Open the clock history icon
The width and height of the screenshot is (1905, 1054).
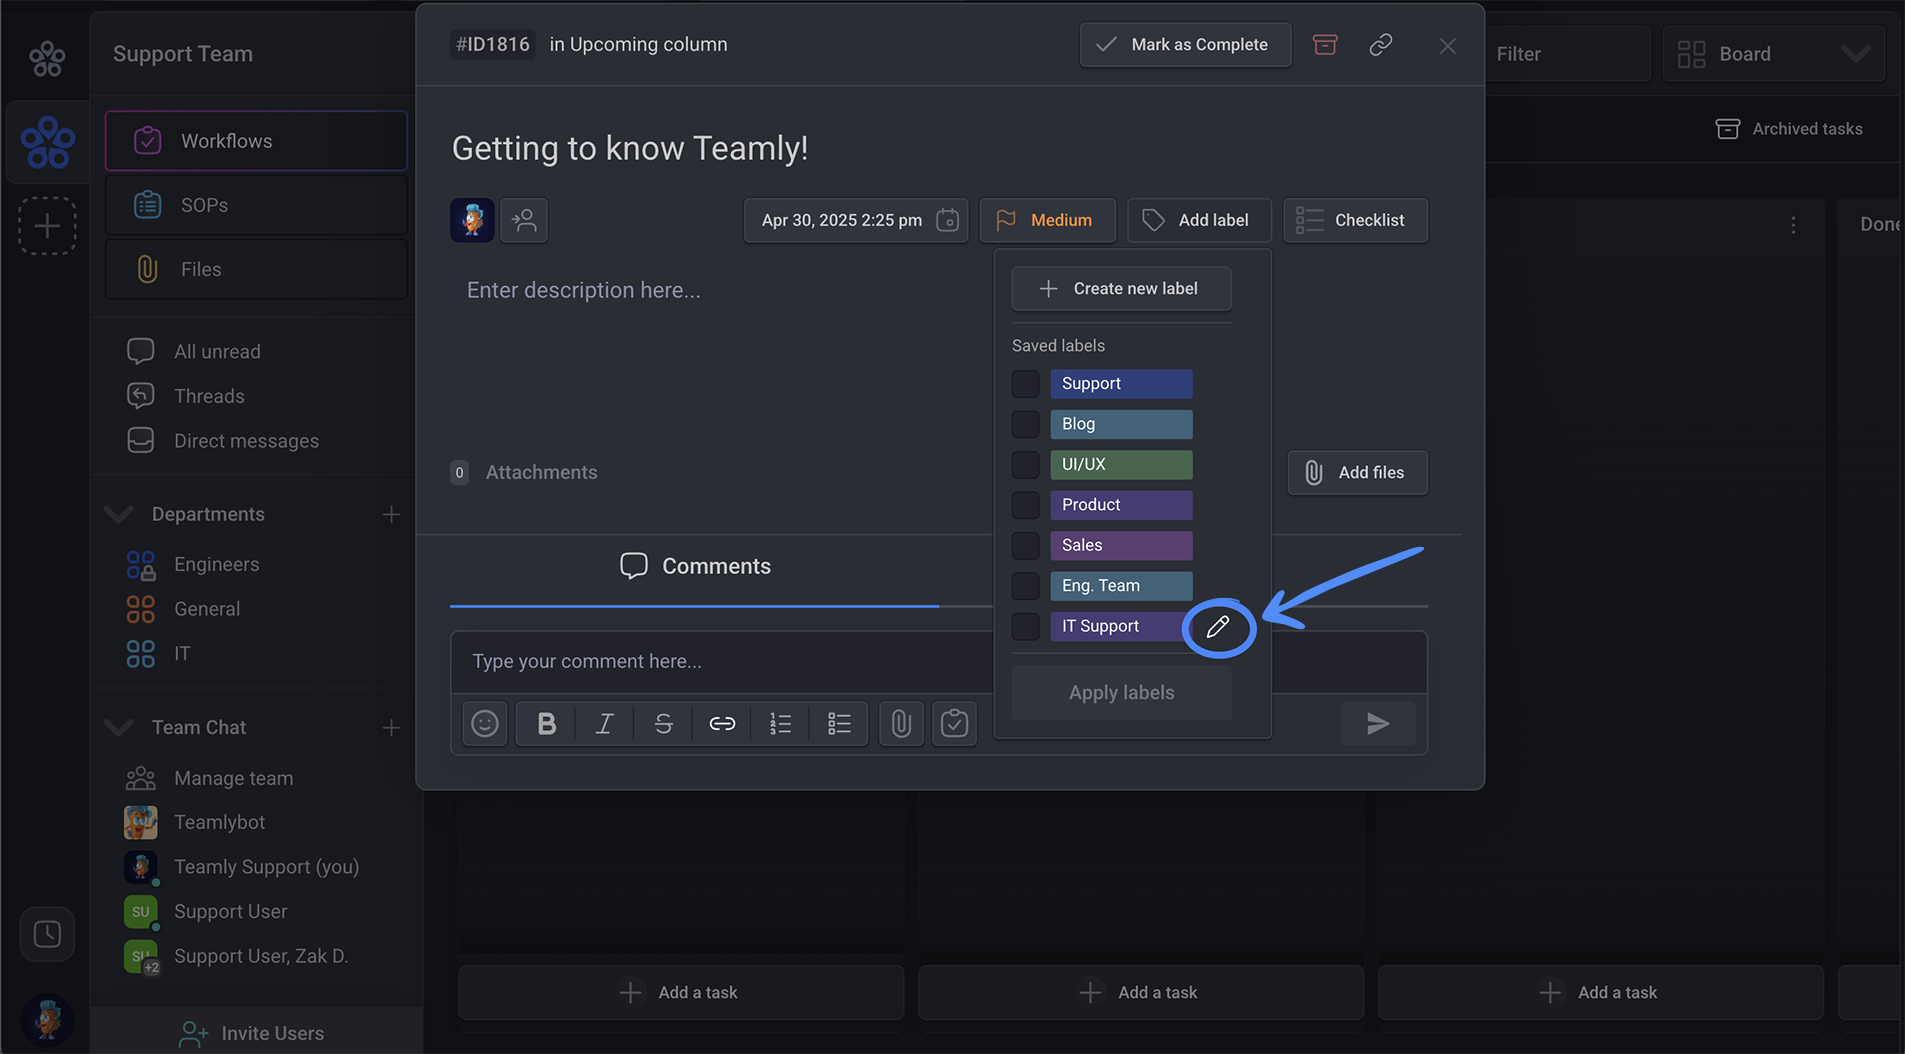point(47,934)
